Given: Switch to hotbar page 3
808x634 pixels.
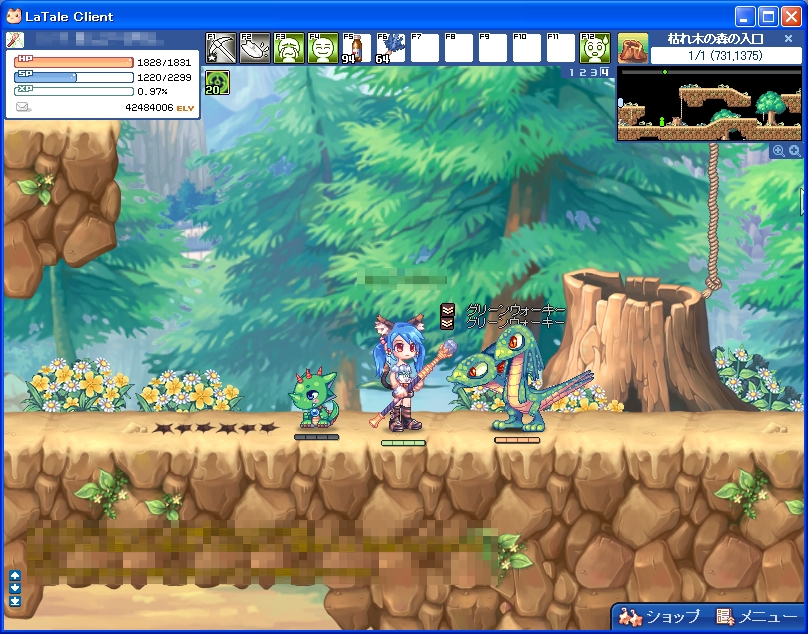Looking at the screenshot, I should pos(593,72).
